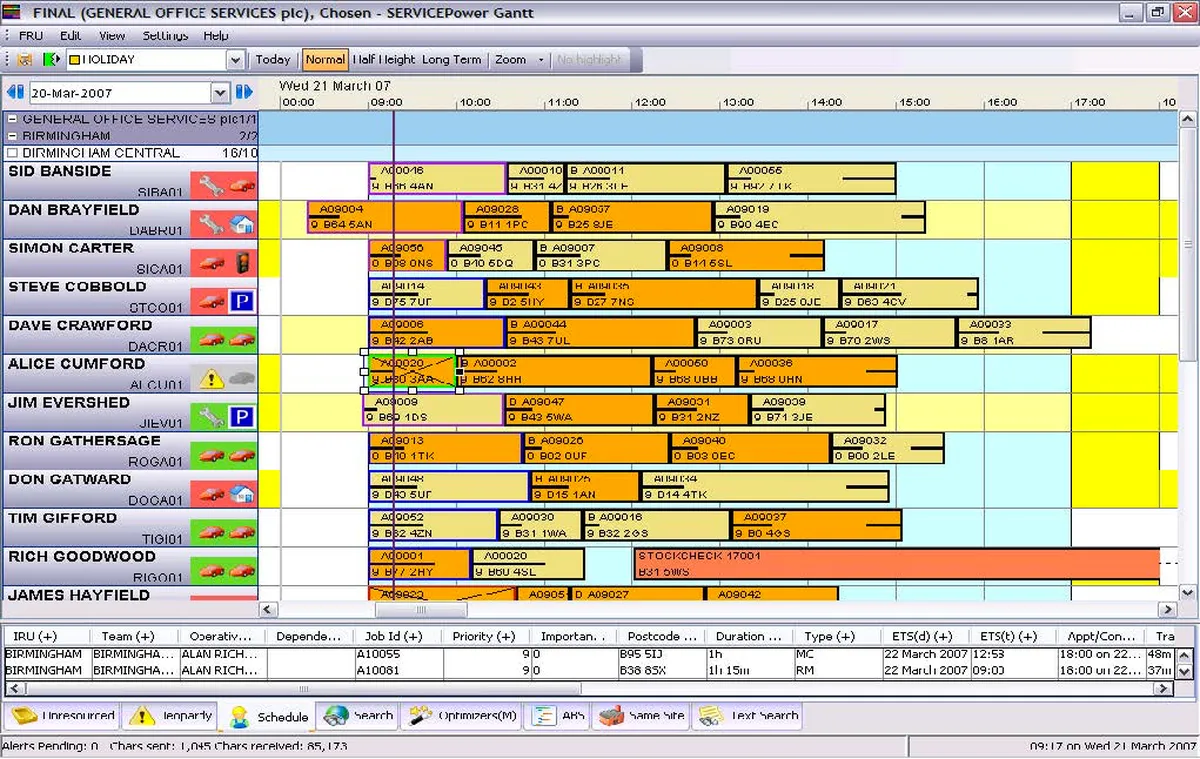Click the red car icon for Steve Cobbold

(x=211, y=301)
